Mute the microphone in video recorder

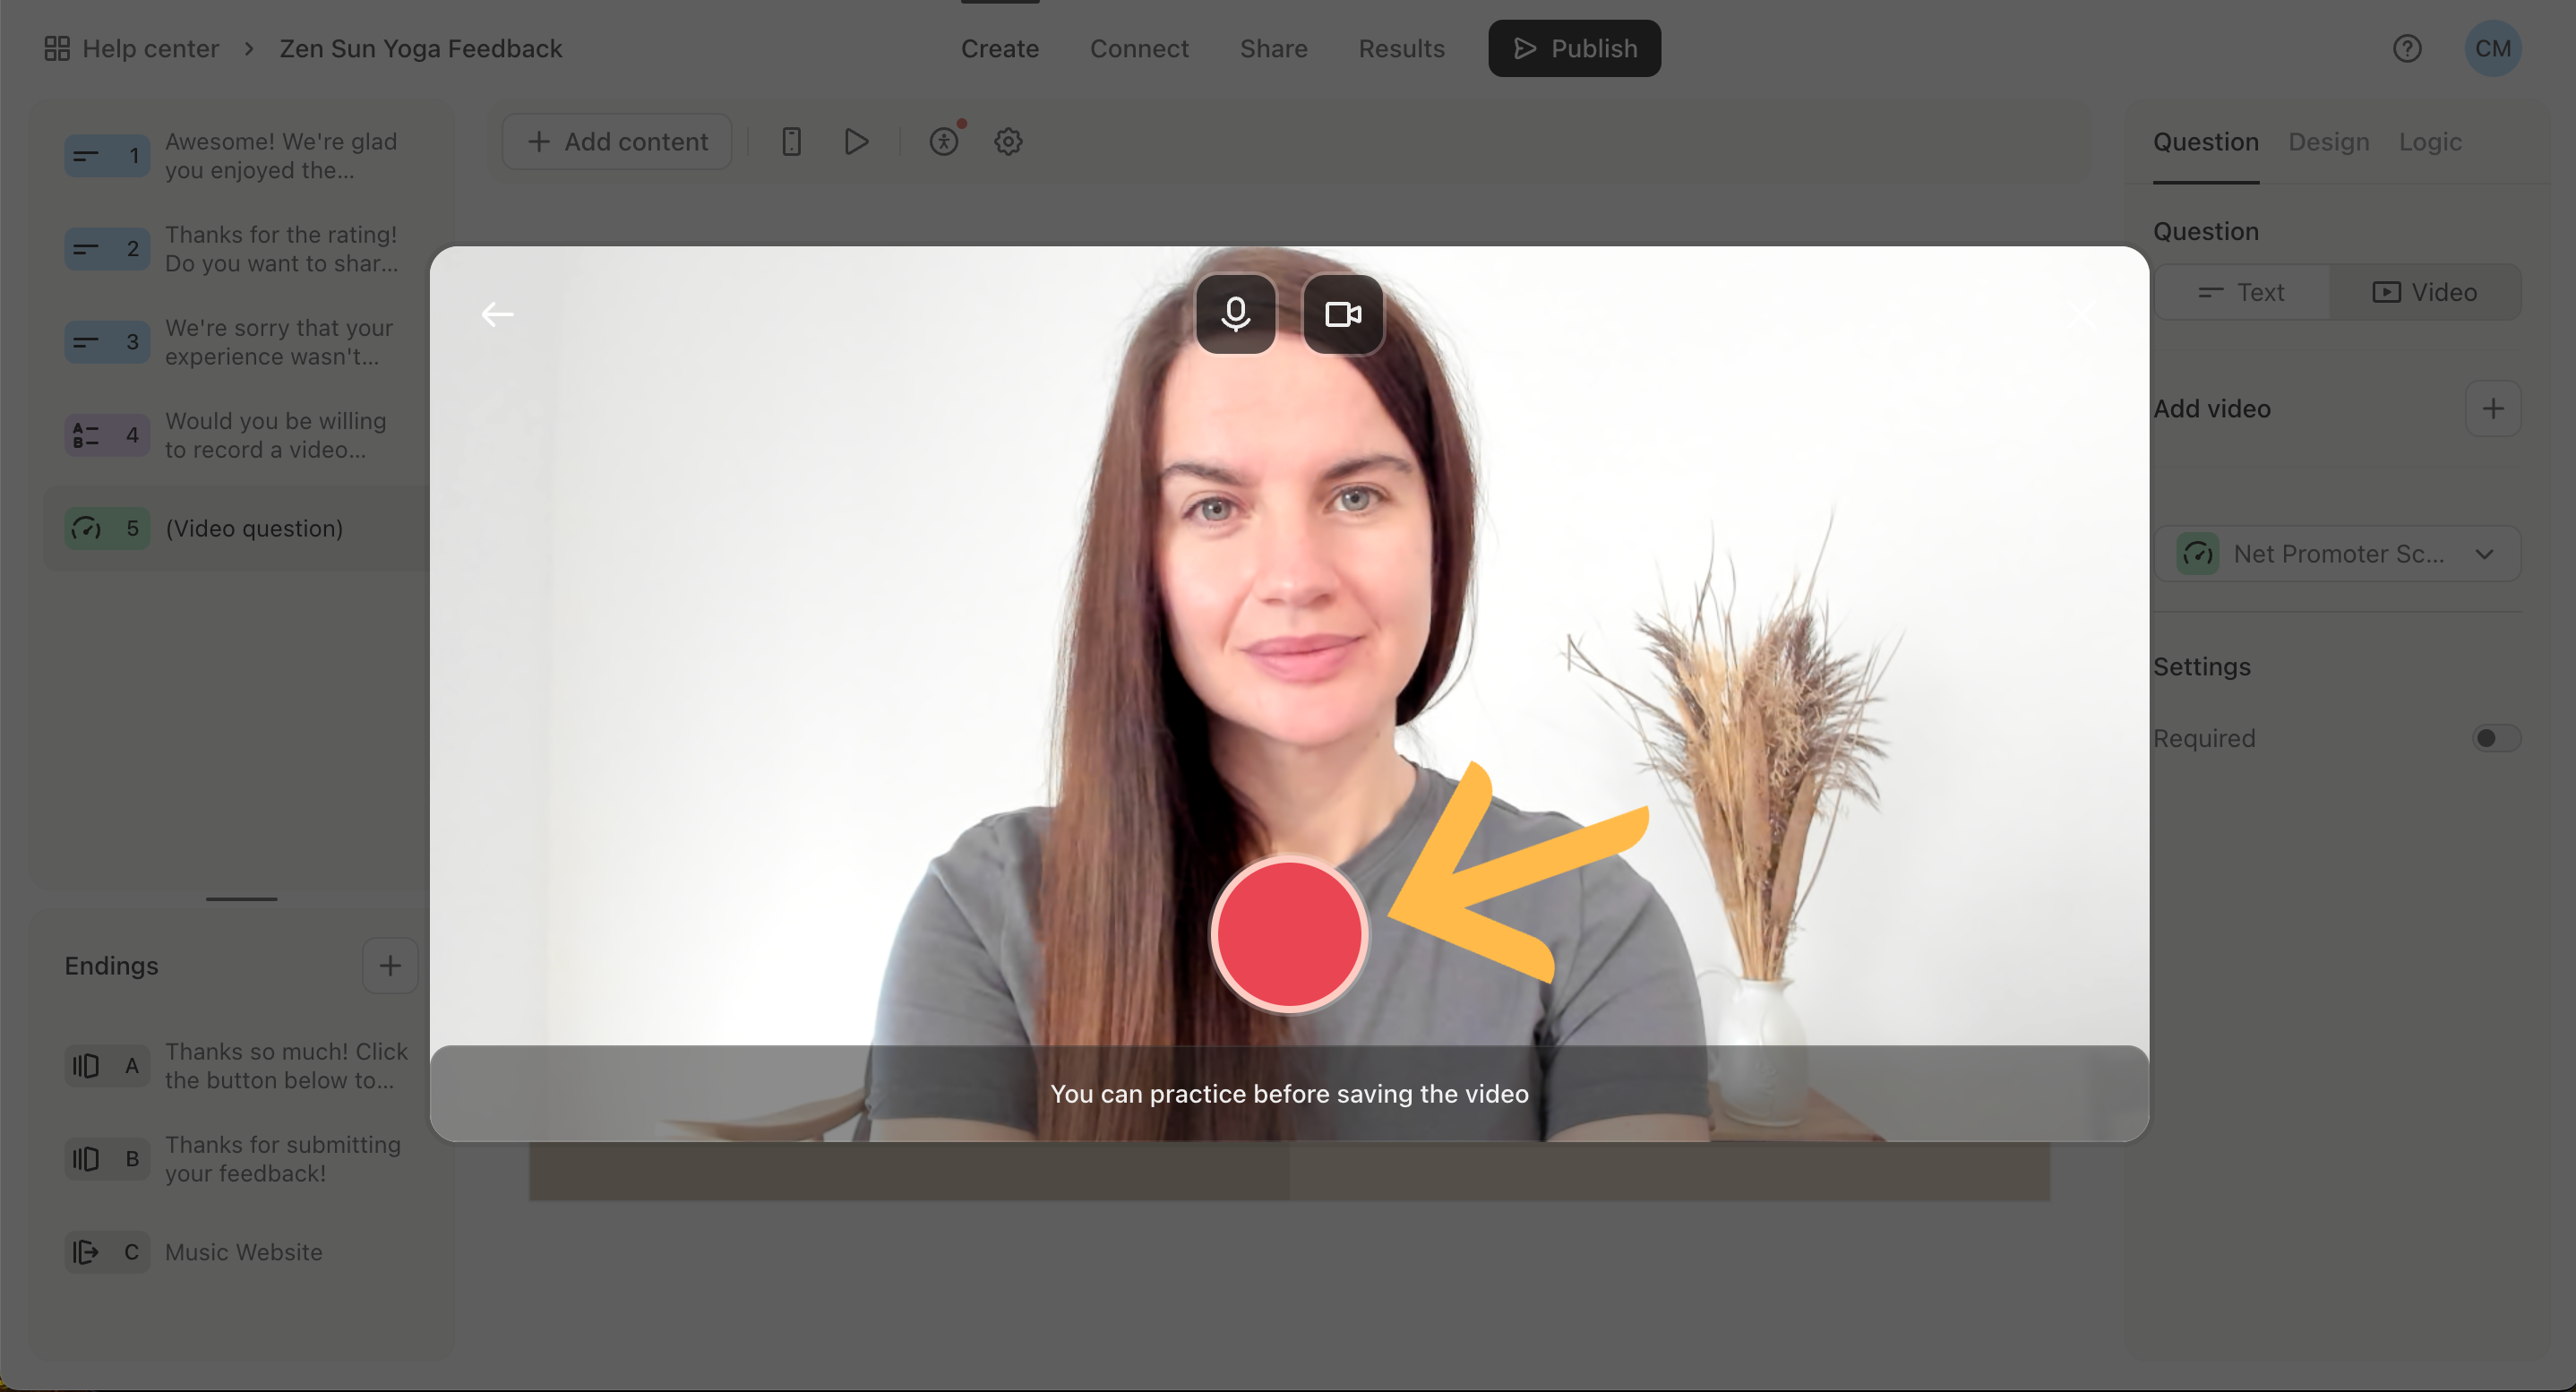coord(1236,314)
